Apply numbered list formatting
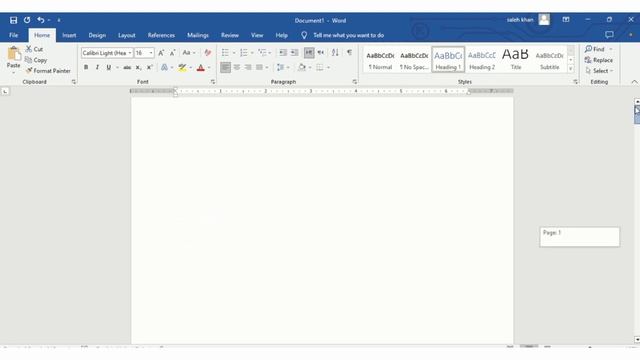The height and width of the screenshot is (360, 640). [x=244, y=53]
